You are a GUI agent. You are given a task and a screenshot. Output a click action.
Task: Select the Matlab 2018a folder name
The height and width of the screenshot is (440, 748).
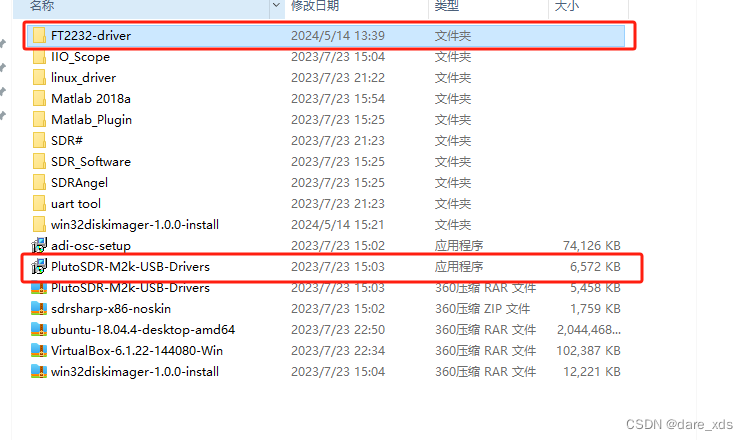pos(91,99)
